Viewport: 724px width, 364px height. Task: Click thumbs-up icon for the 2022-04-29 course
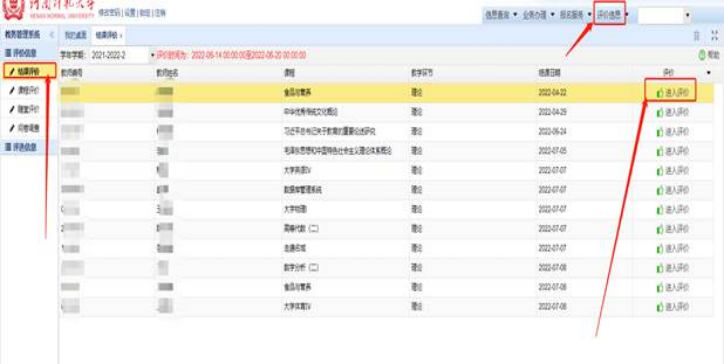click(x=659, y=113)
